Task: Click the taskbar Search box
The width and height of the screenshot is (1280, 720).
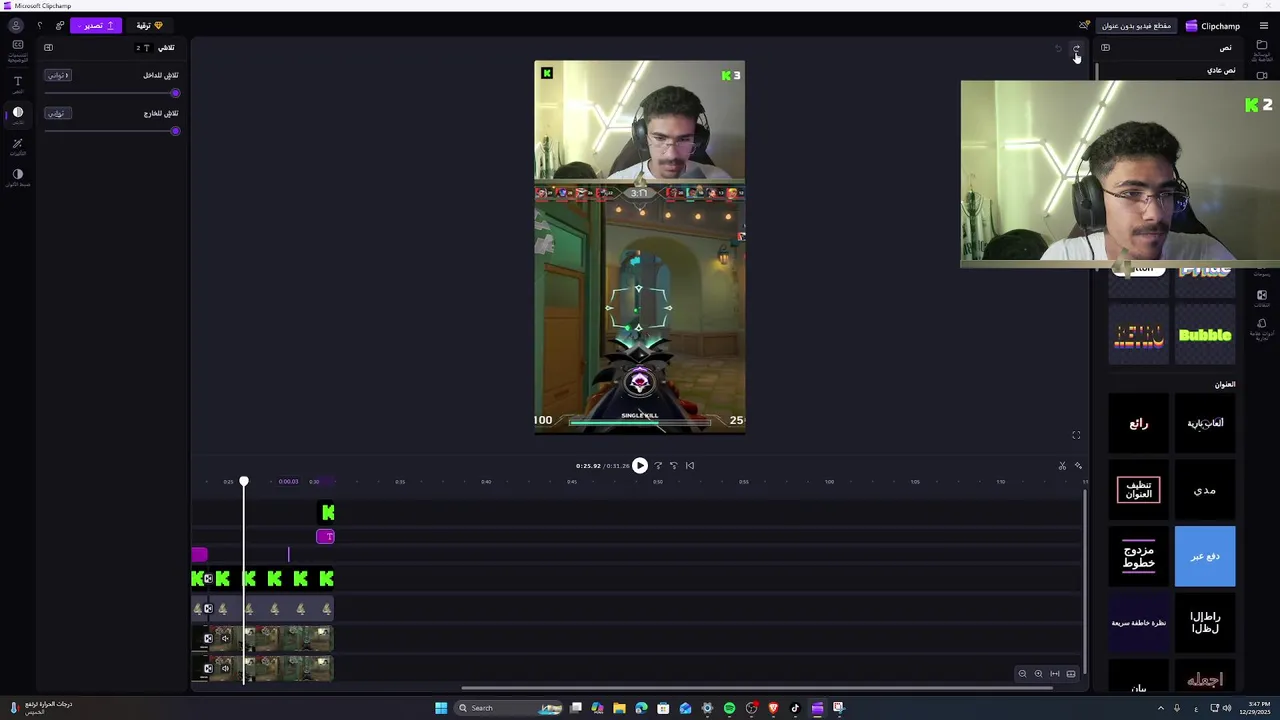Action: [x=508, y=708]
